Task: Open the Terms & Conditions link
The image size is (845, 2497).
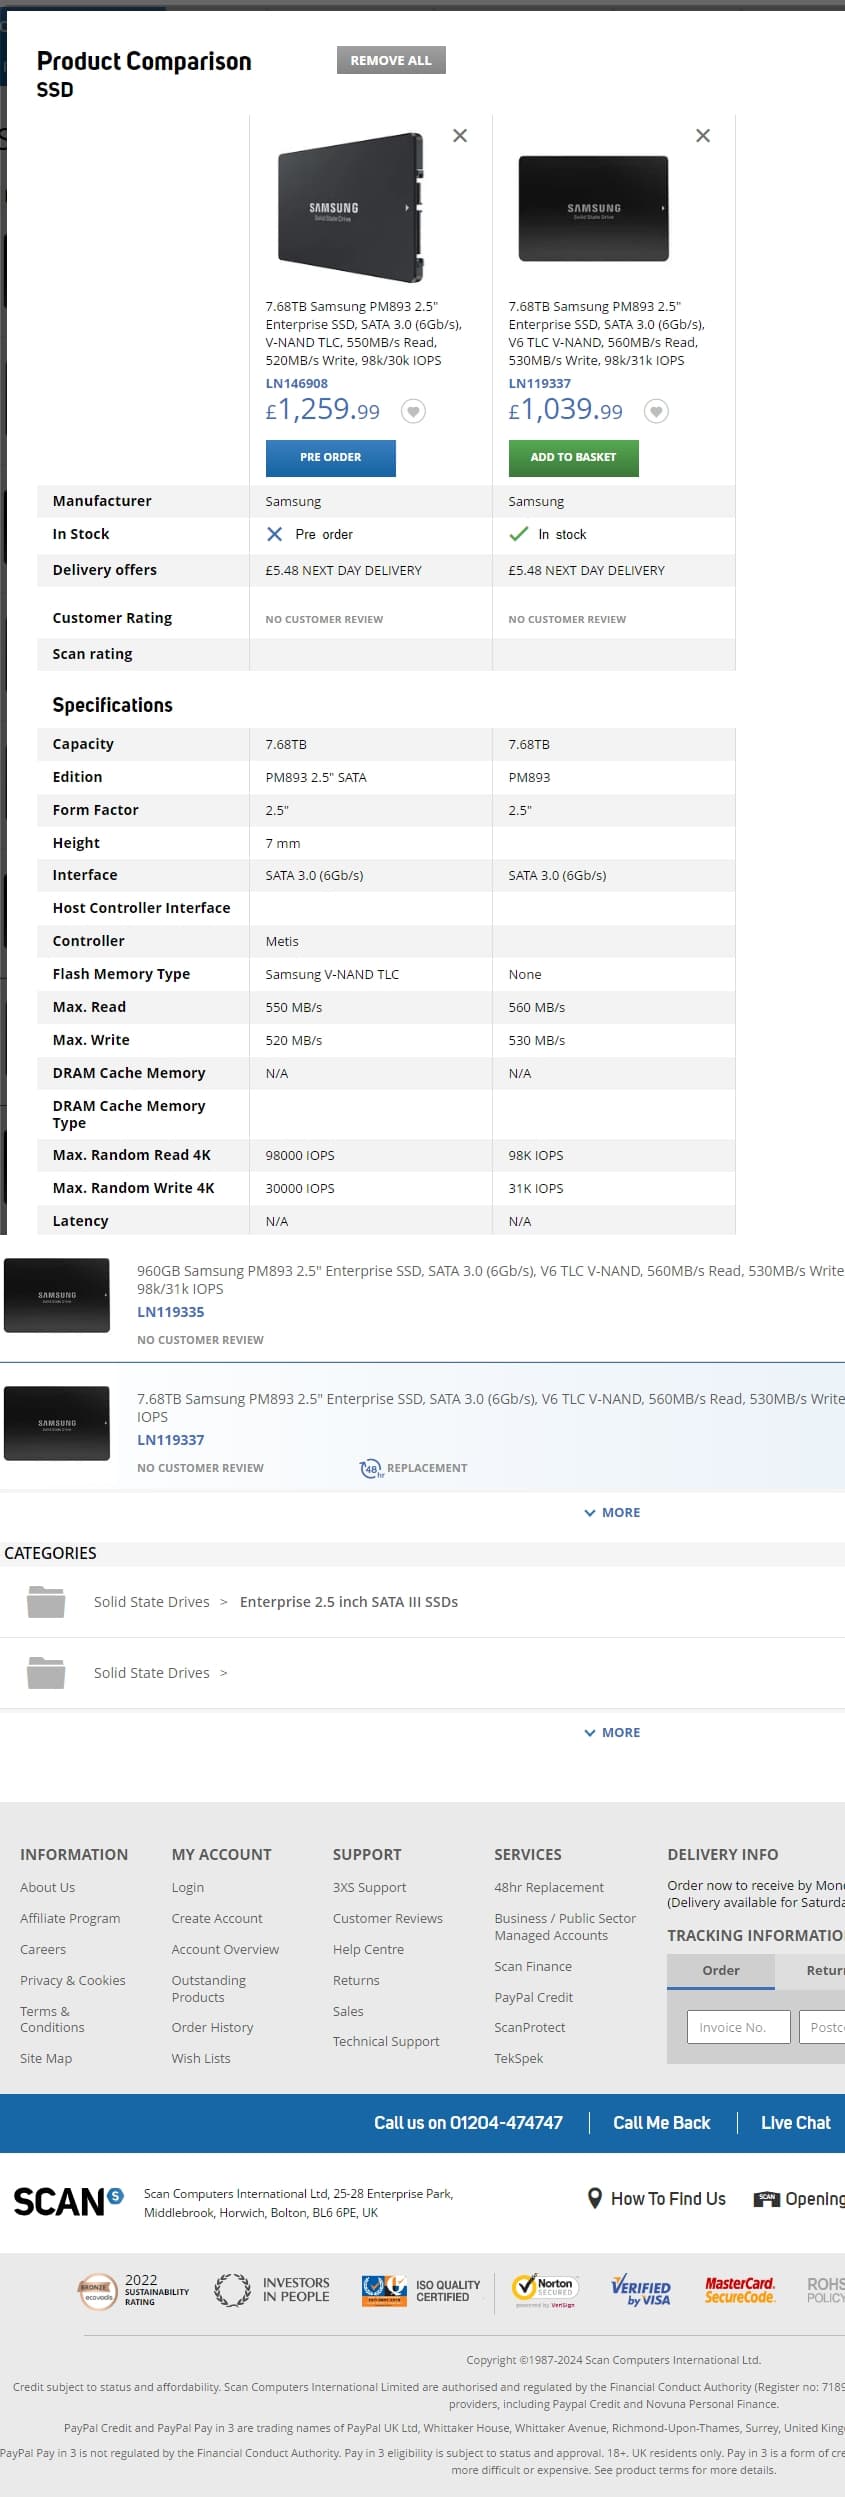Action: pos(52,2019)
